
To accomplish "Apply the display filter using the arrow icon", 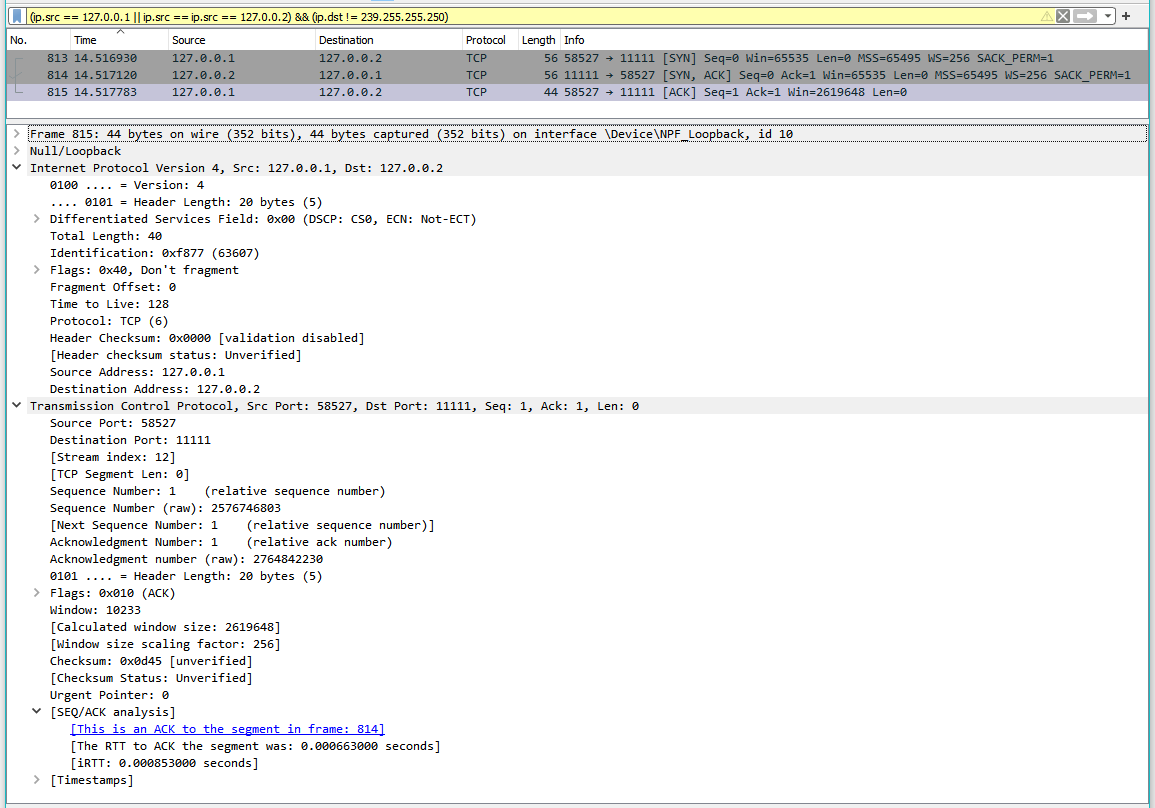I will click(x=1083, y=15).
